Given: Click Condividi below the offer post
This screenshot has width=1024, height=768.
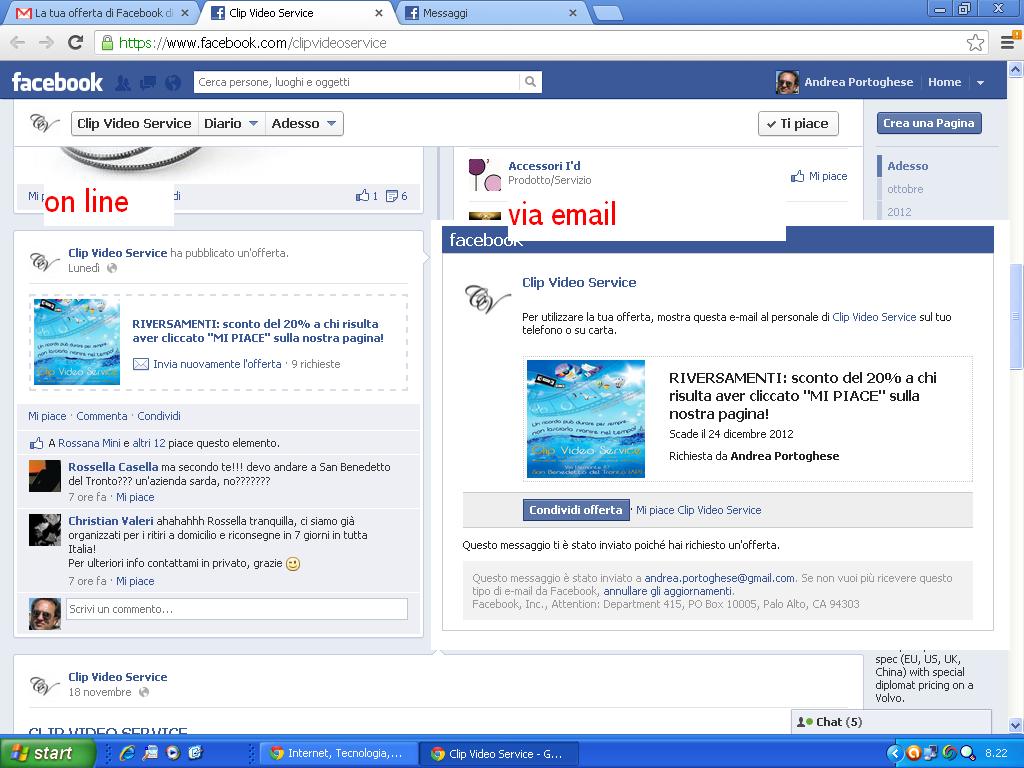Looking at the screenshot, I should pos(159,416).
